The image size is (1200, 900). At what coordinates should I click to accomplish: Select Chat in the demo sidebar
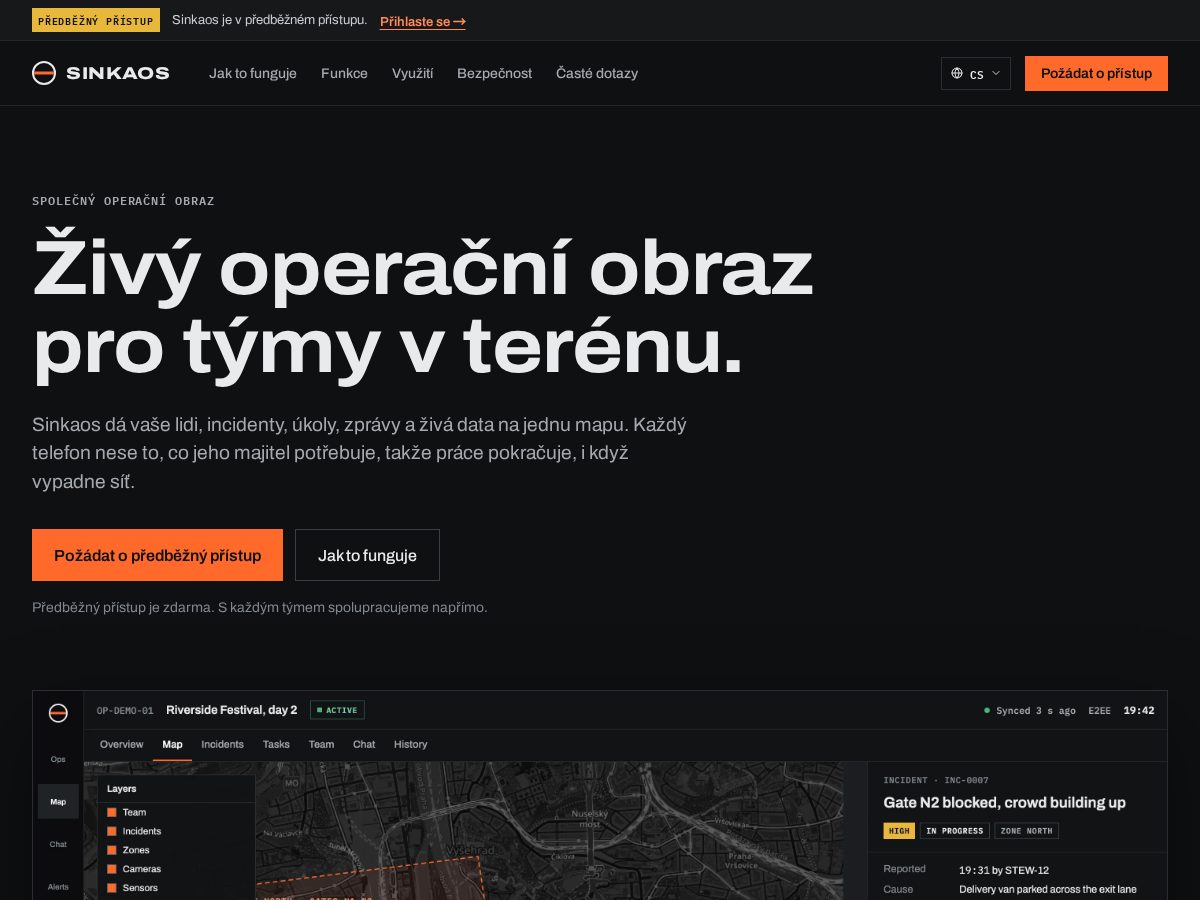(x=58, y=844)
